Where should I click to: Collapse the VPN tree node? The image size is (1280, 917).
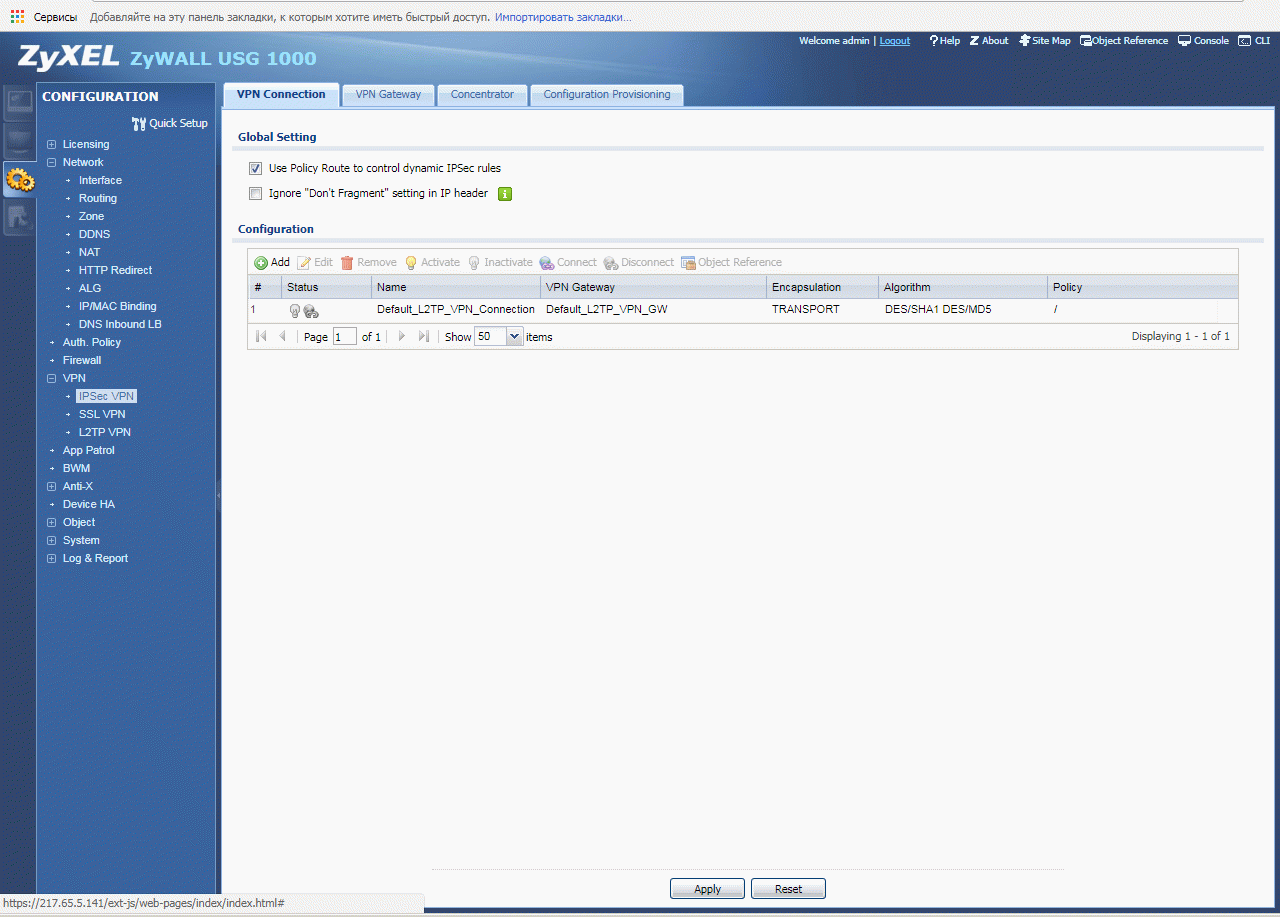(x=51, y=378)
